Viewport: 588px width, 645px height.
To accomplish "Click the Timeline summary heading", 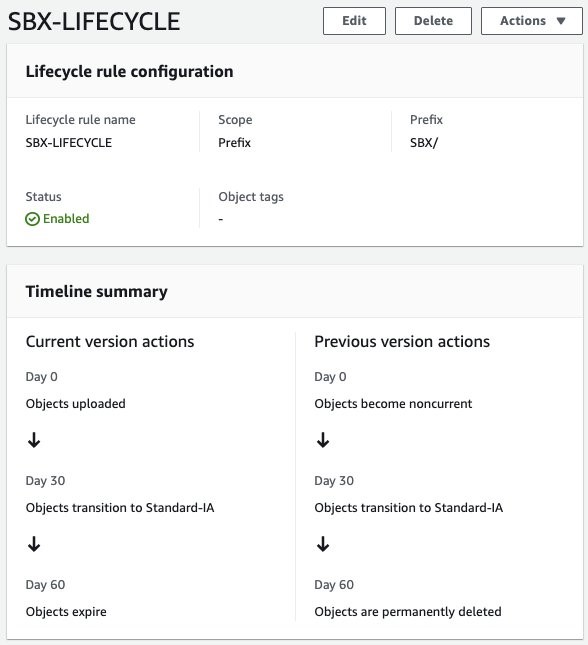I will tap(96, 291).
